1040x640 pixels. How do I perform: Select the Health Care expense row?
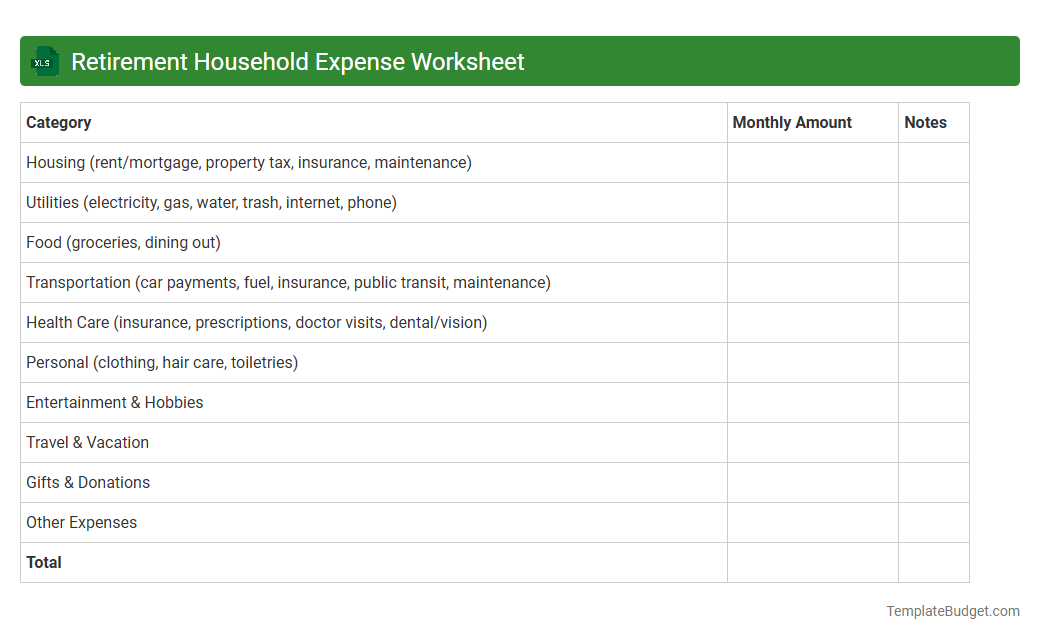(x=256, y=322)
